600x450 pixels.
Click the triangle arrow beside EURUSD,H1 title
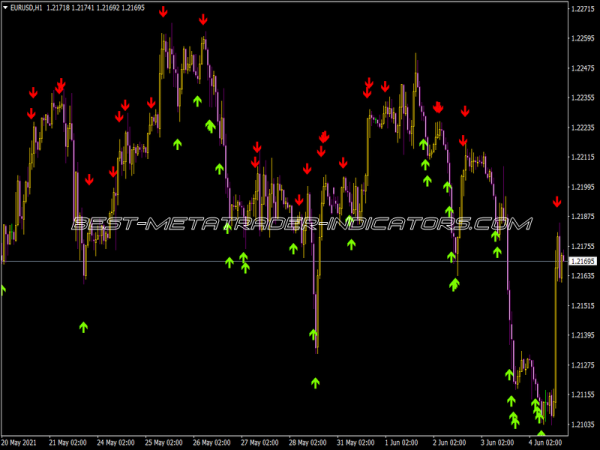[x=5, y=8]
